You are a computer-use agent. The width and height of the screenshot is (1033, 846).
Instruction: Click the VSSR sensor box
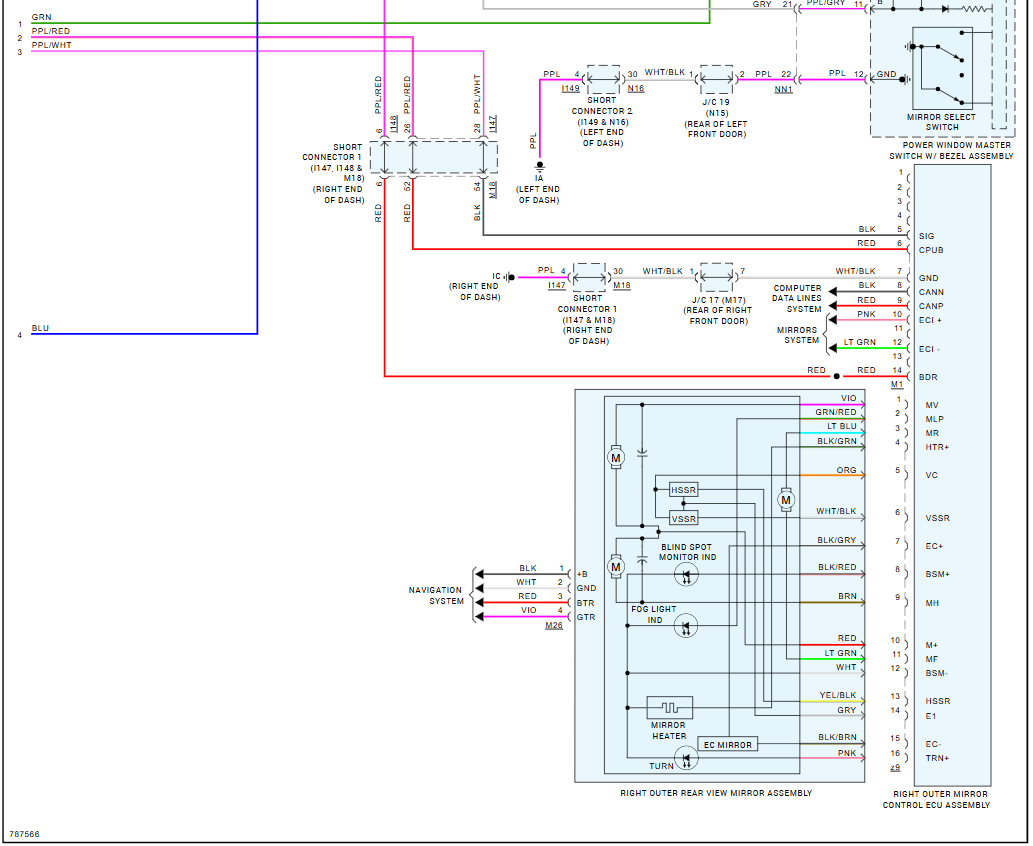(x=684, y=519)
